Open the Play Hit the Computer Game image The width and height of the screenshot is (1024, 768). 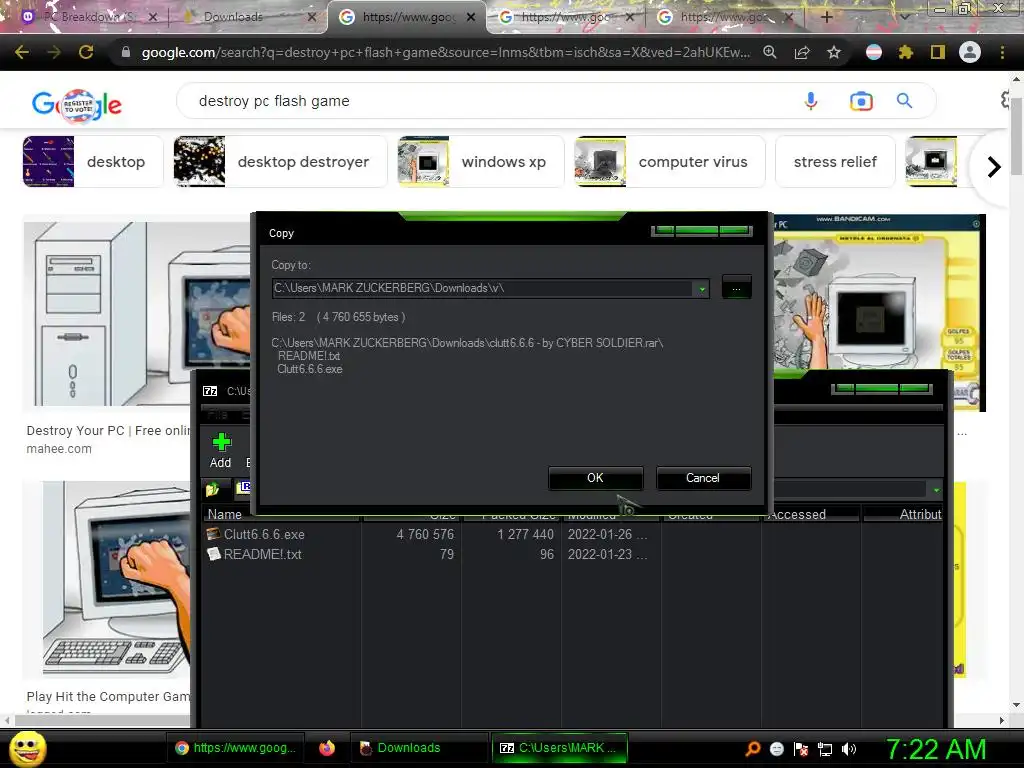(116, 579)
